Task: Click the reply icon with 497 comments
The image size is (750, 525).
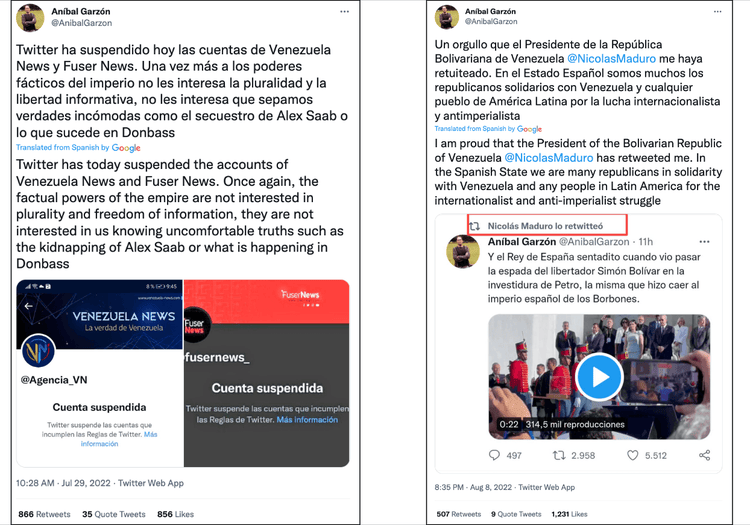Action: pos(494,455)
